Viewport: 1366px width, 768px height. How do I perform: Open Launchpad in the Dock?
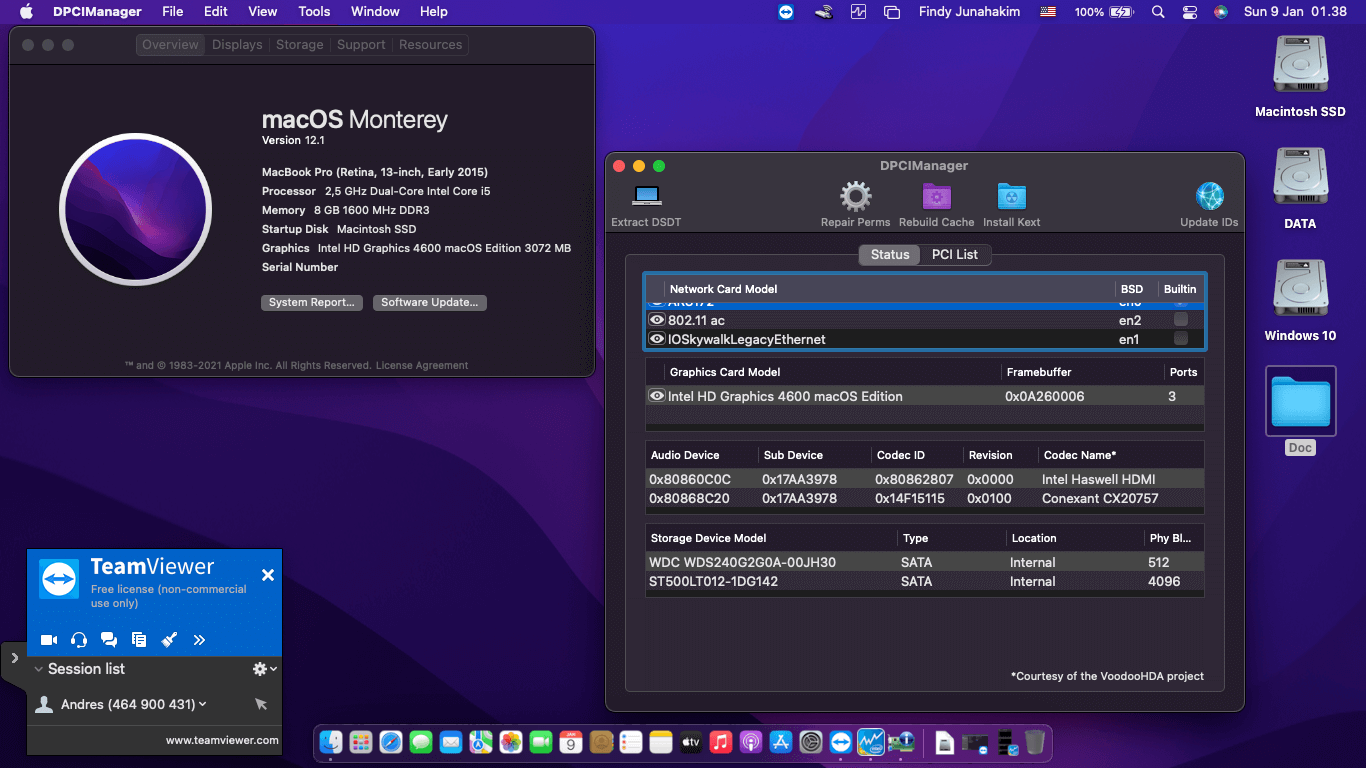pyautogui.click(x=361, y=742)
